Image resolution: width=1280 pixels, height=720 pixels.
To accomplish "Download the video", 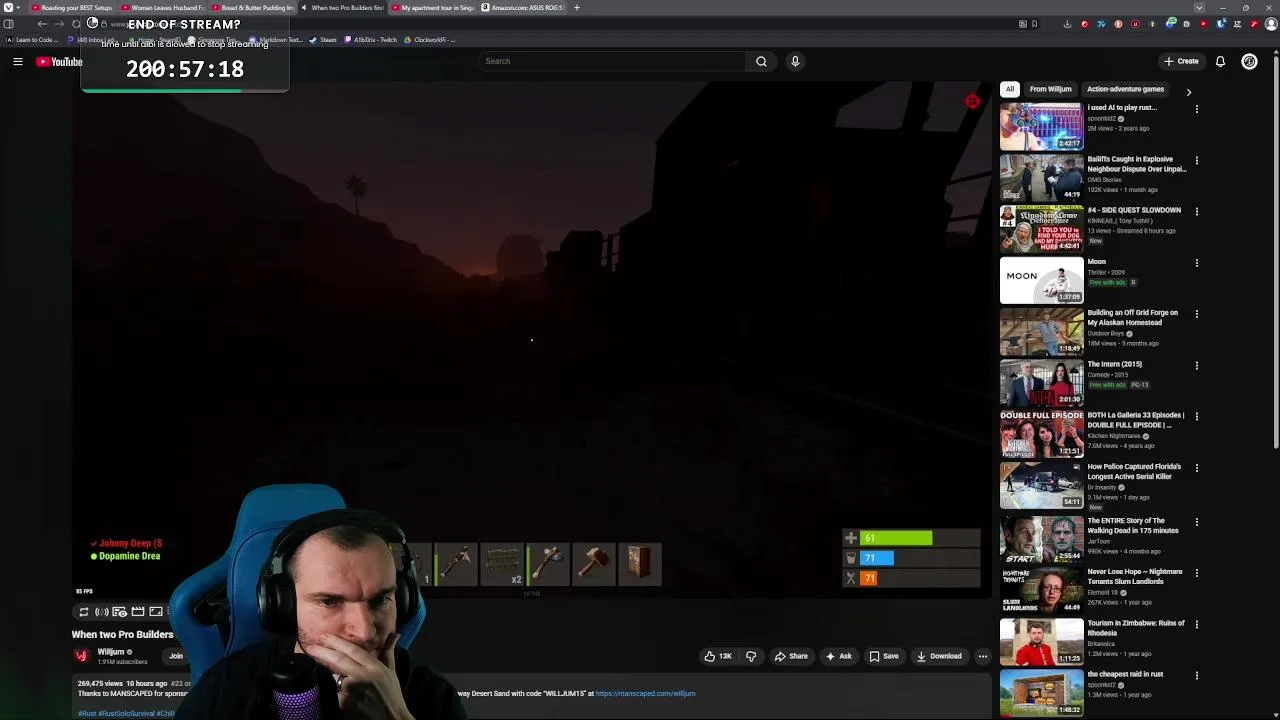I will click(x=938, y=656).
